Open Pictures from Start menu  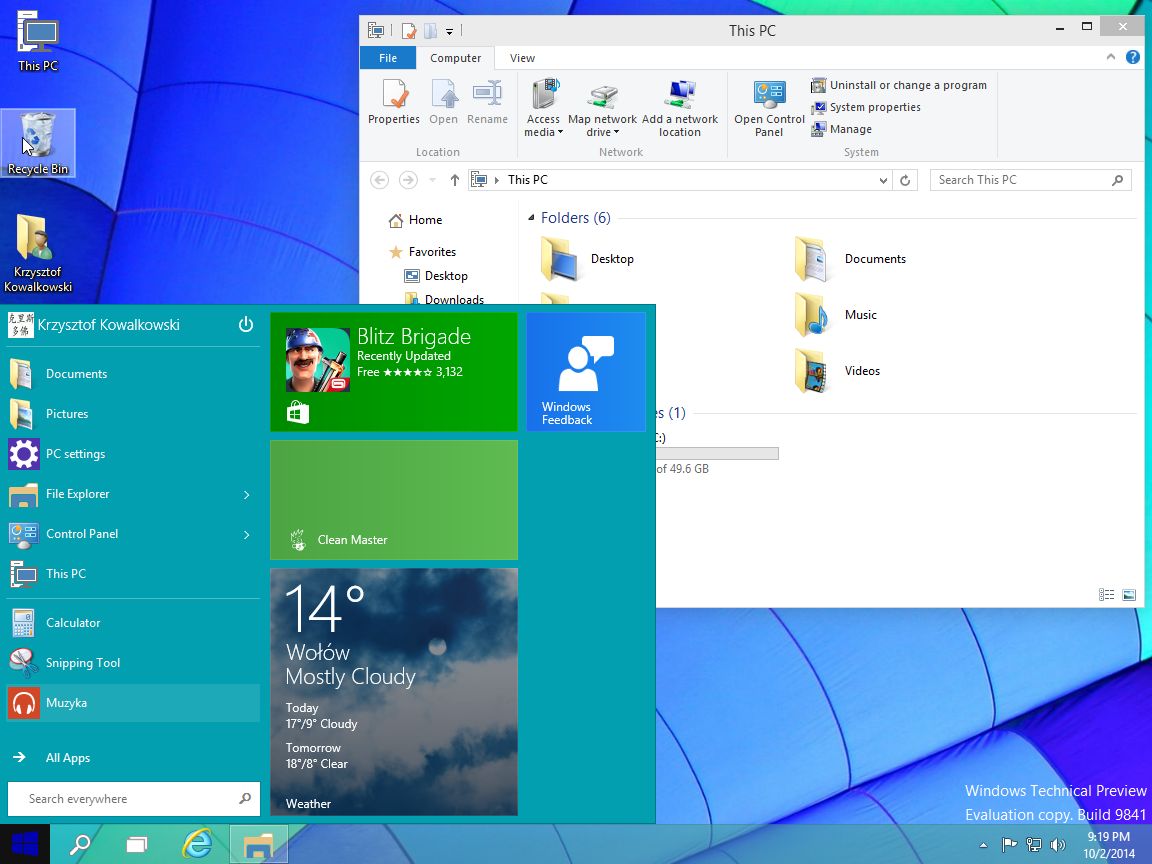click(133, 414)
